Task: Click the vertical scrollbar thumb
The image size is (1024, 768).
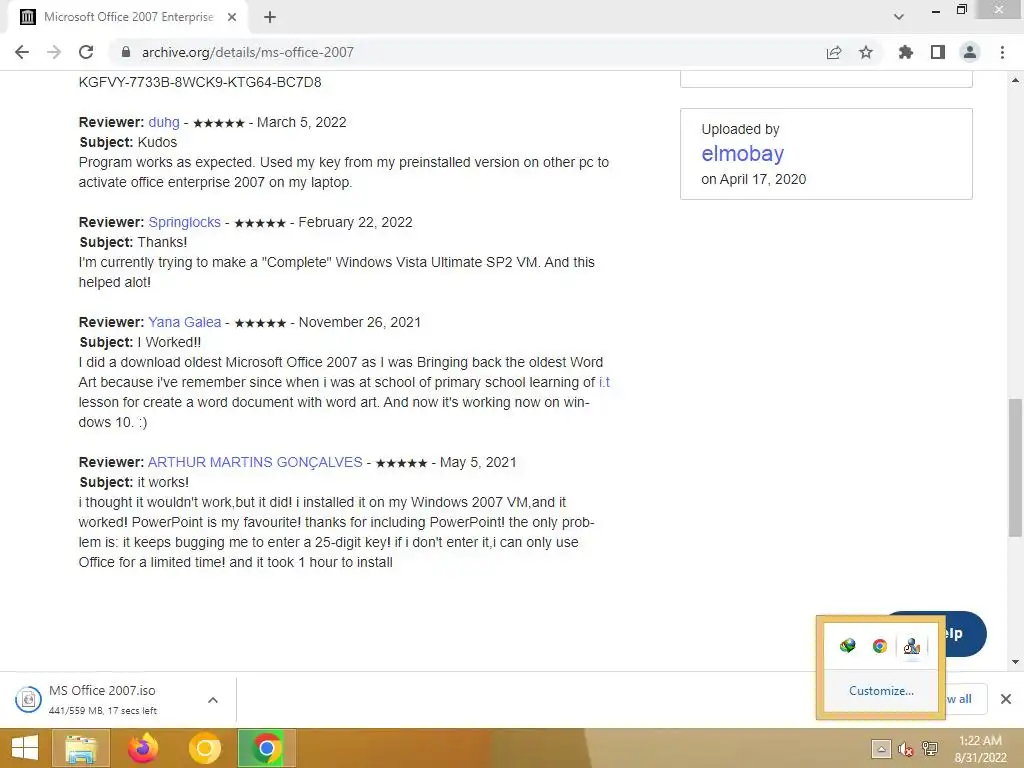Action: (1015, 467)
